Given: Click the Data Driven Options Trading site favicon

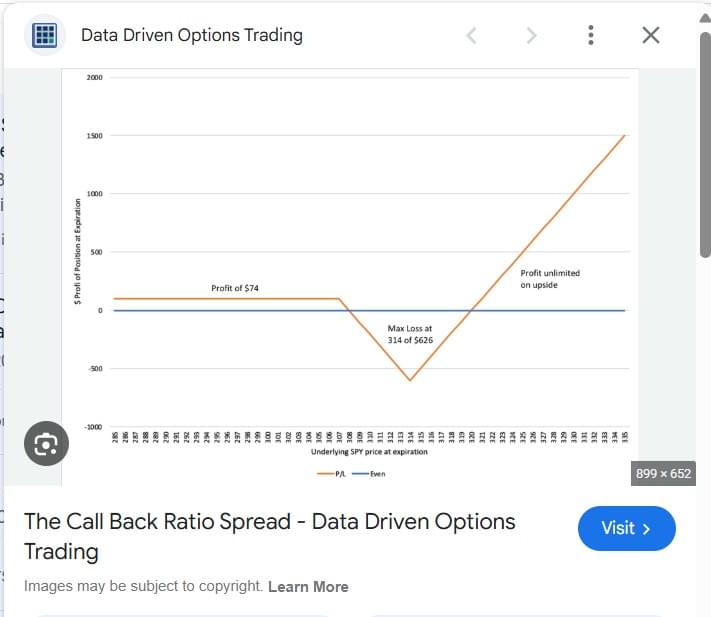Looking at the screenshot, I should 44,35.
